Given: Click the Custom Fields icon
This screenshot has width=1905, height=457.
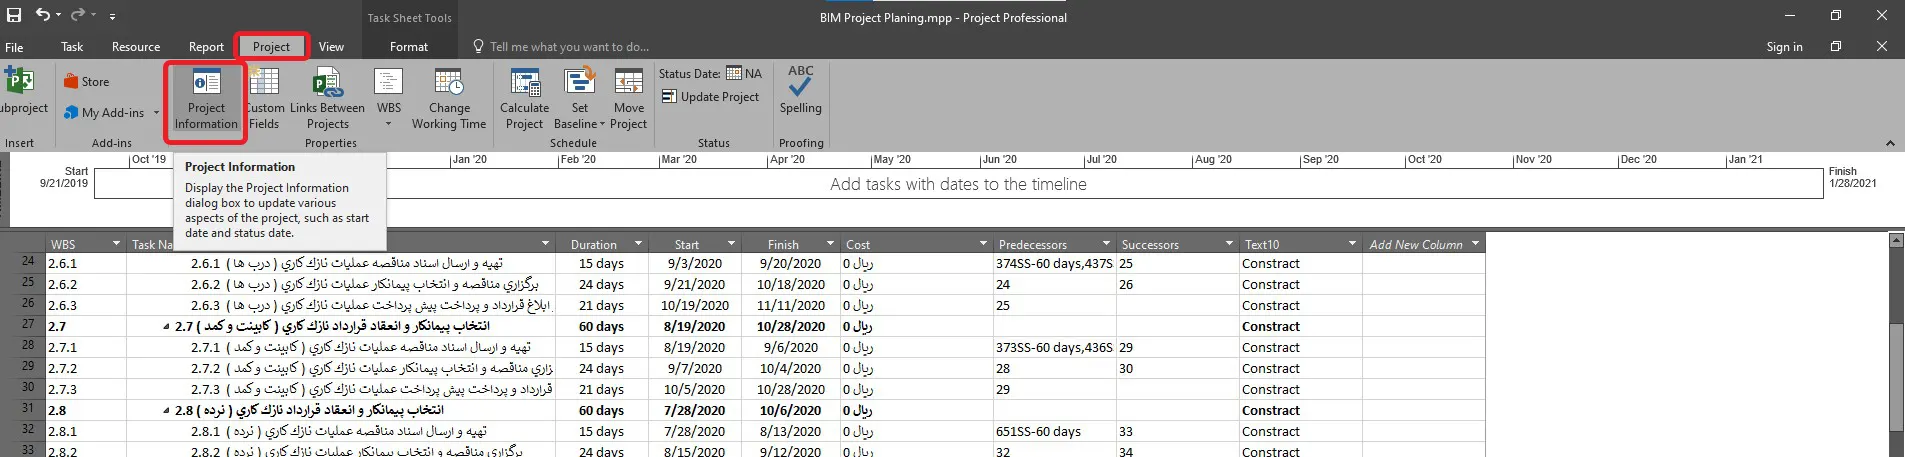Looking at the screenshot, I should (x=264, y=100).
